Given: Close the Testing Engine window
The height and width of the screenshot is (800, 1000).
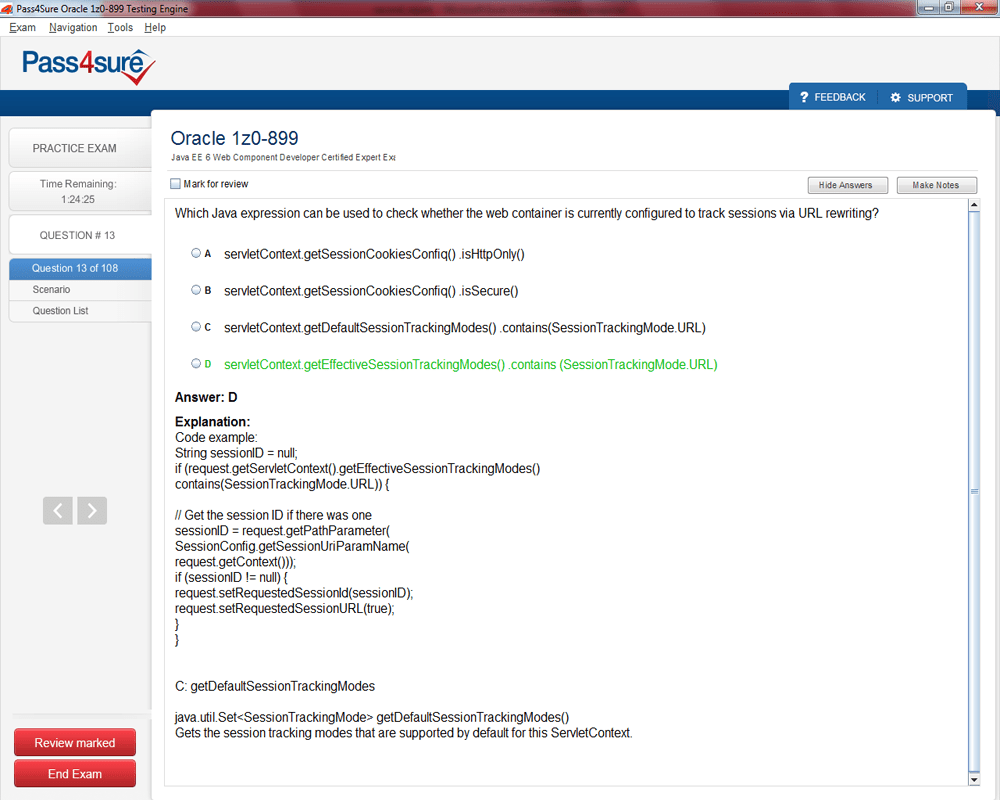Looking at the screenshot, I should [x=980, y=7].
